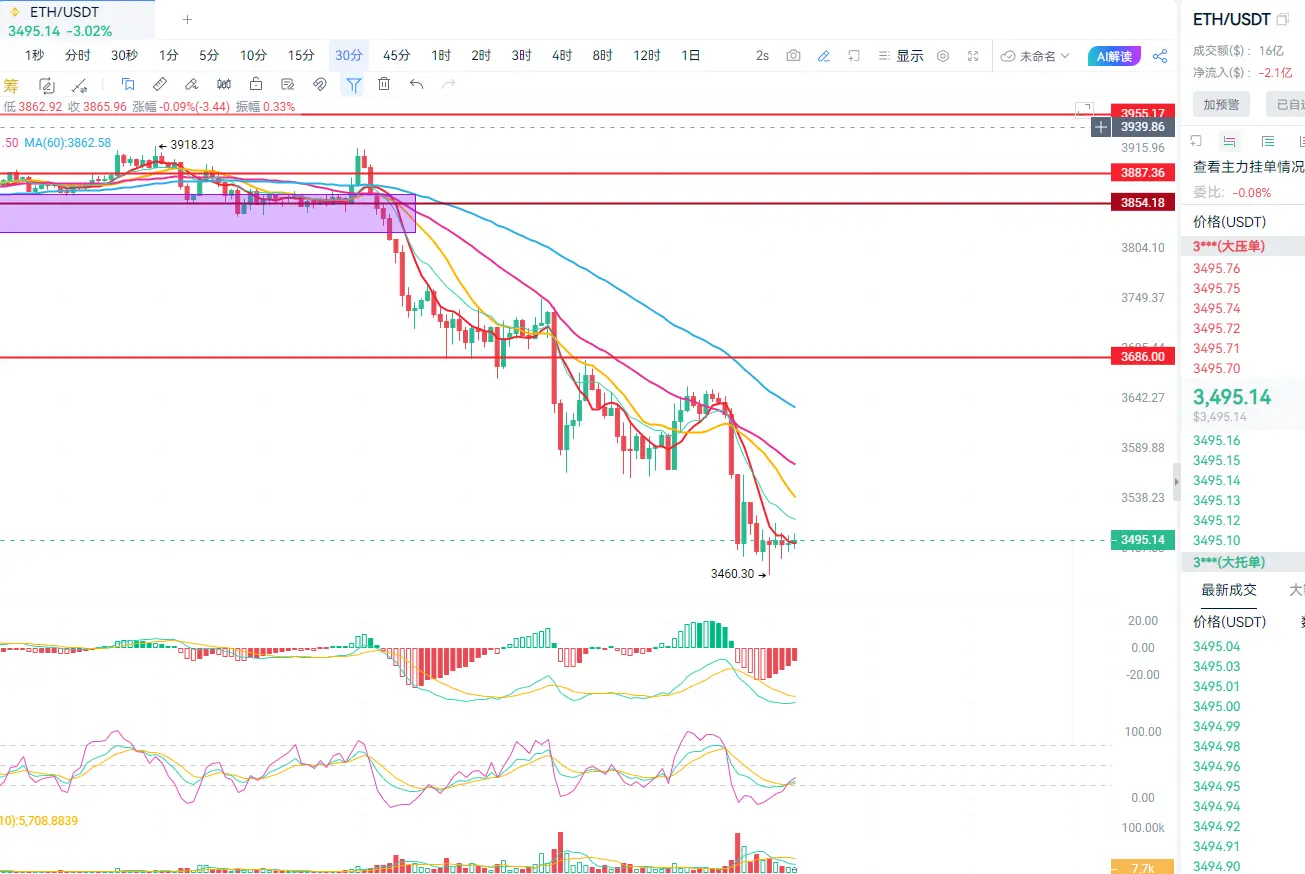Switch to the 1分 timeframe

point(169,56)
